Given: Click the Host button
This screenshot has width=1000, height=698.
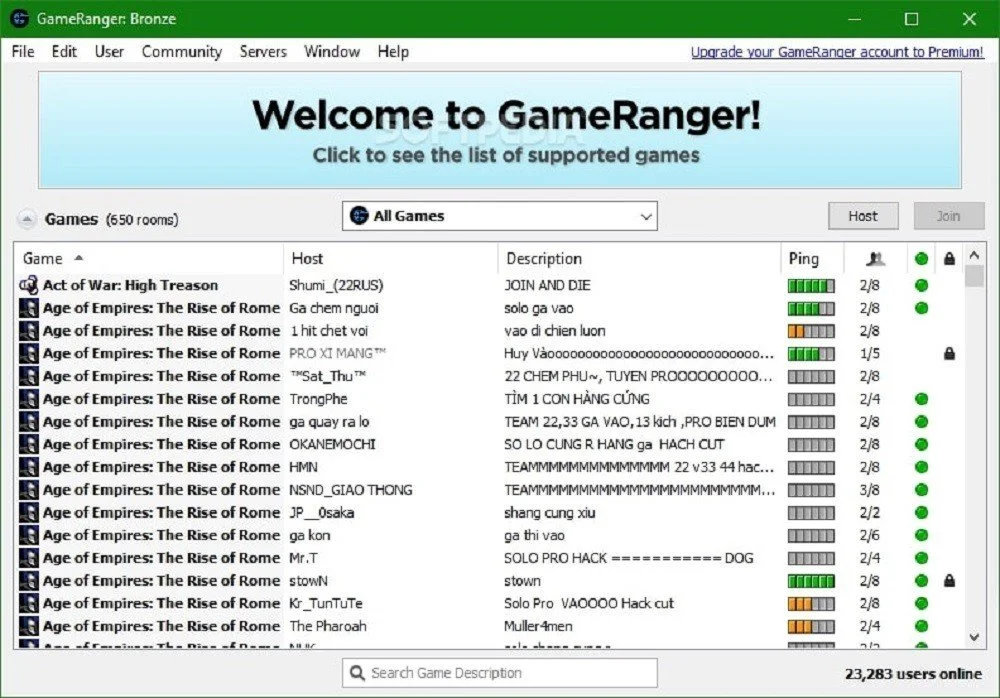Looking at the screenshot, I should coord(863,216).
